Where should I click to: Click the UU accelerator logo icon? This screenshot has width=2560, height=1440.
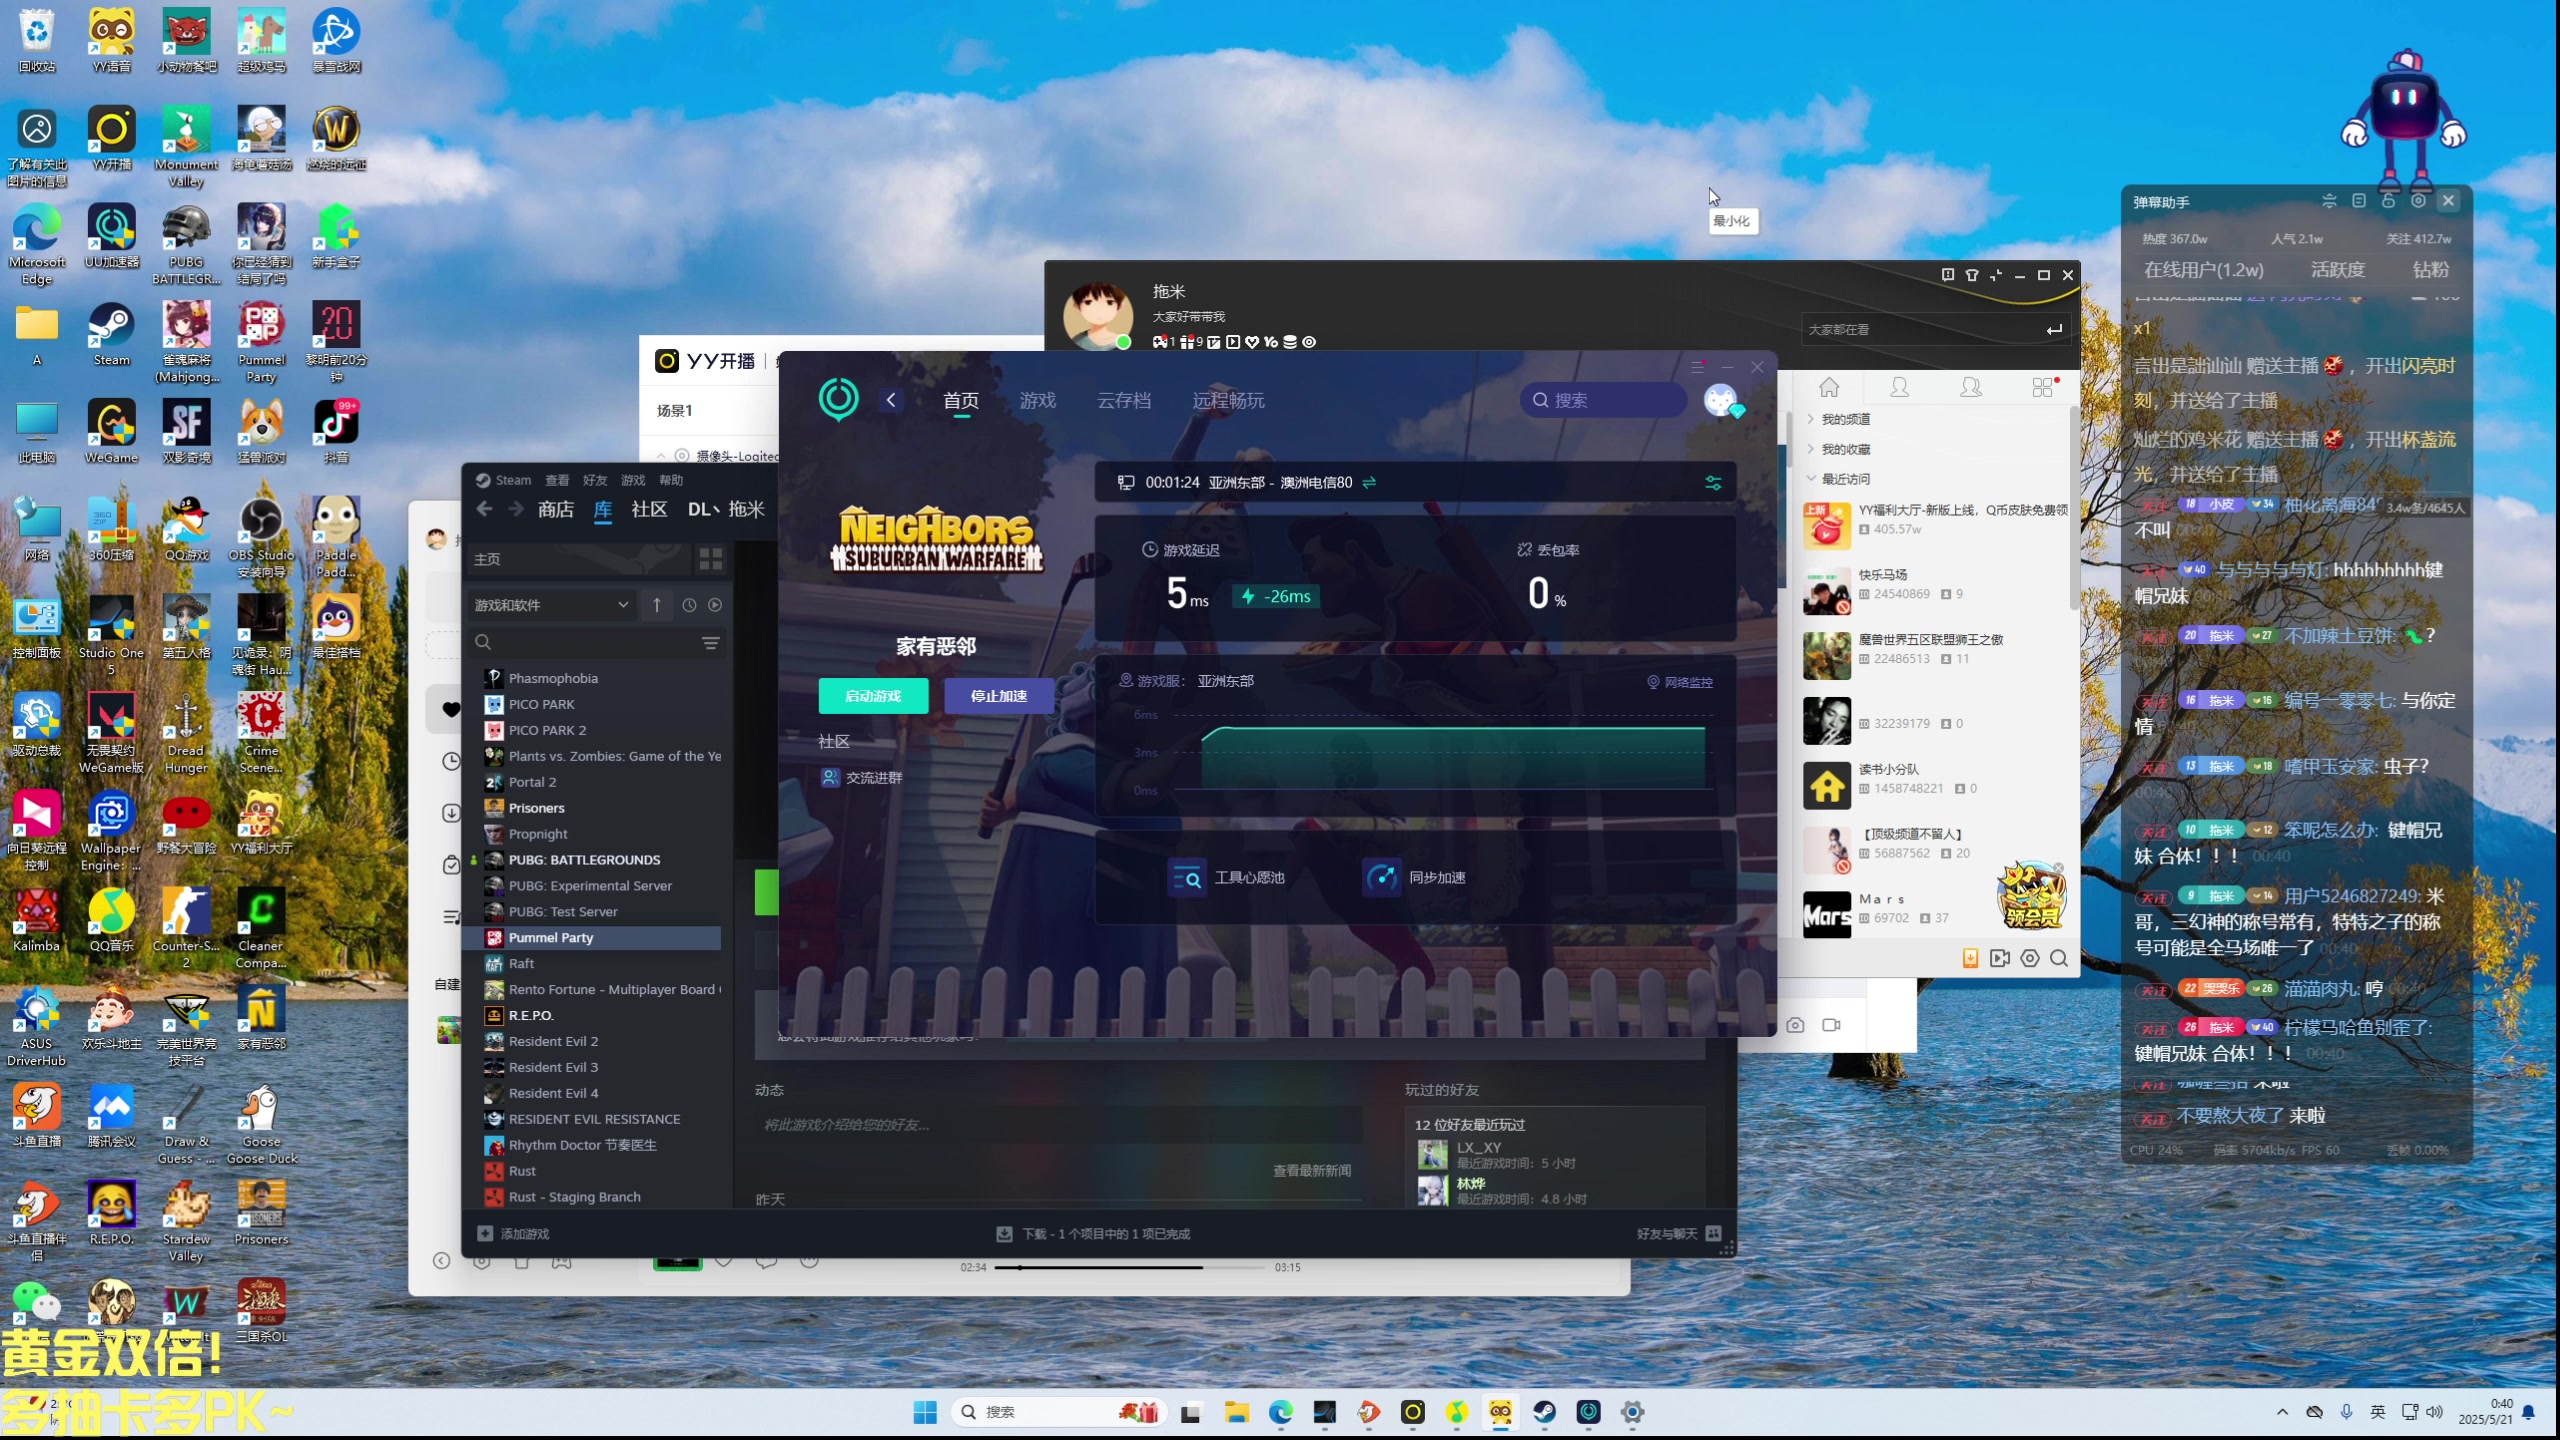838,399
